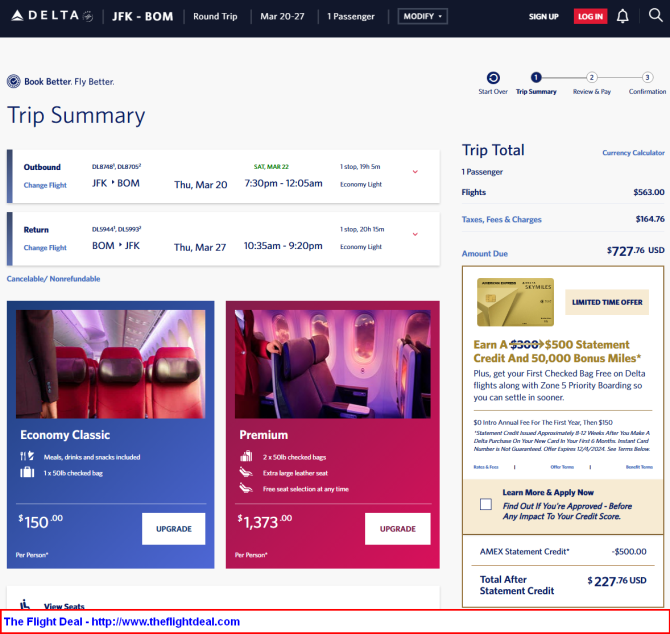Expand the Return flight details chevron
670x634 pixels.
tap(415, 234)
